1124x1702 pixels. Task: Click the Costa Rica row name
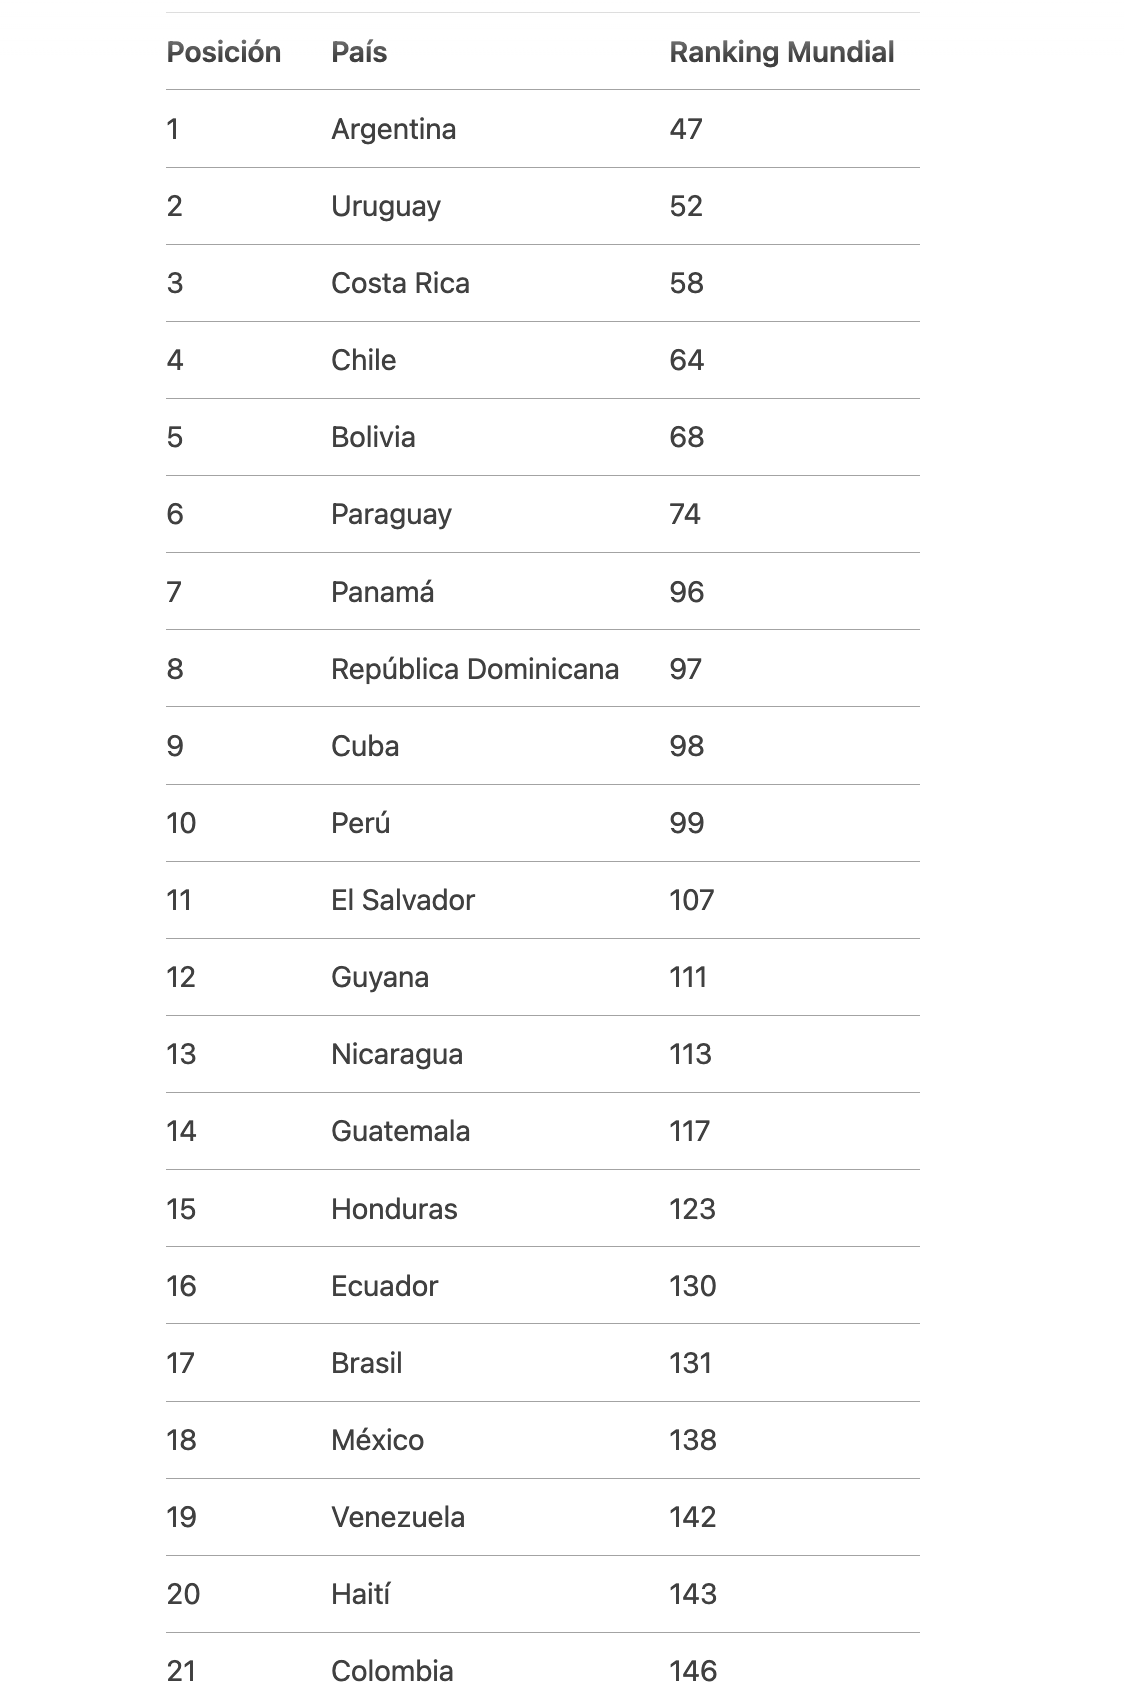point(400,283)
